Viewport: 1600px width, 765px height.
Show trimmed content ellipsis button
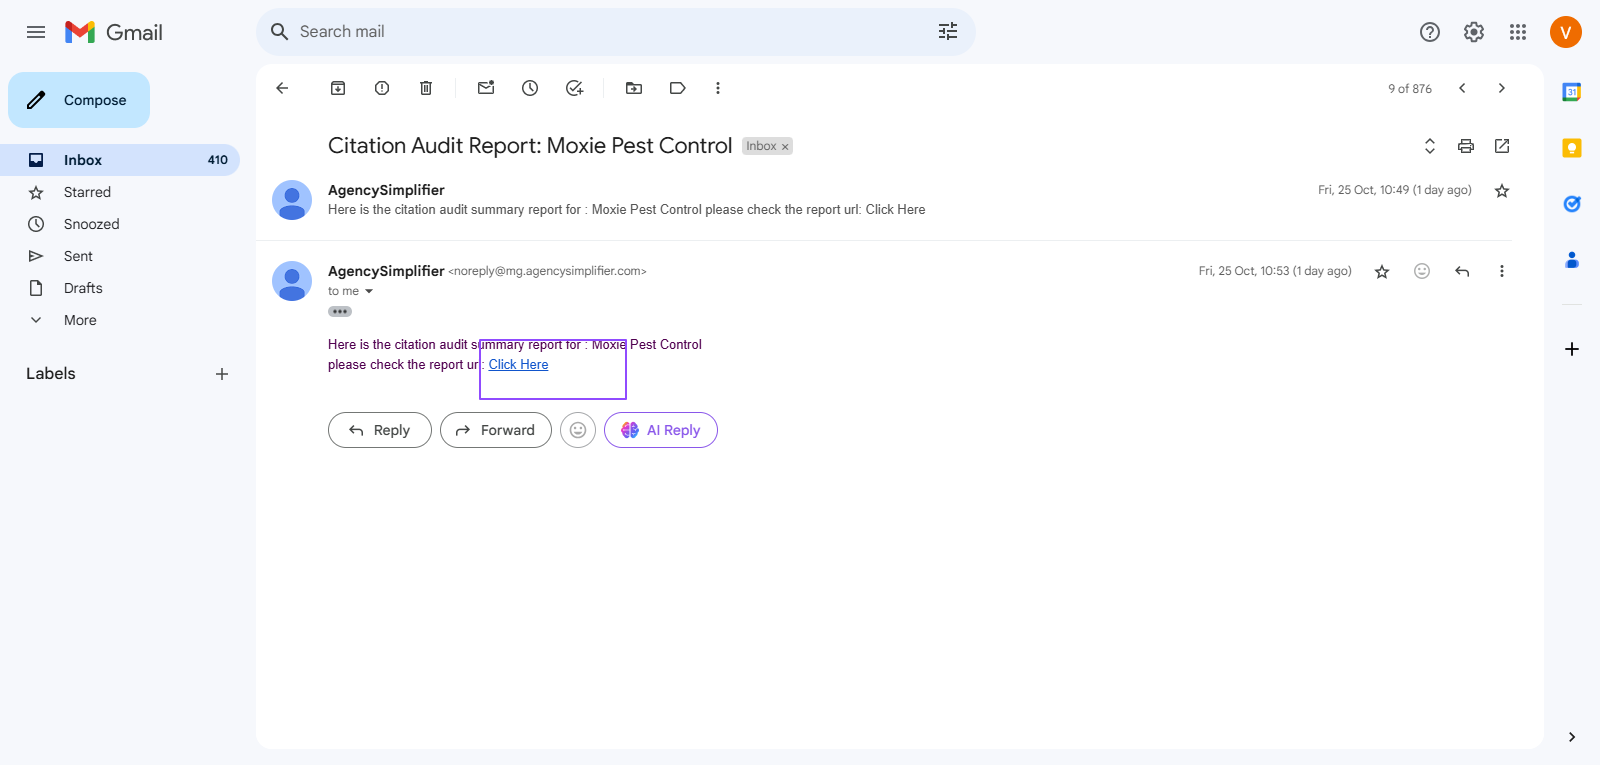coord(340,312)
